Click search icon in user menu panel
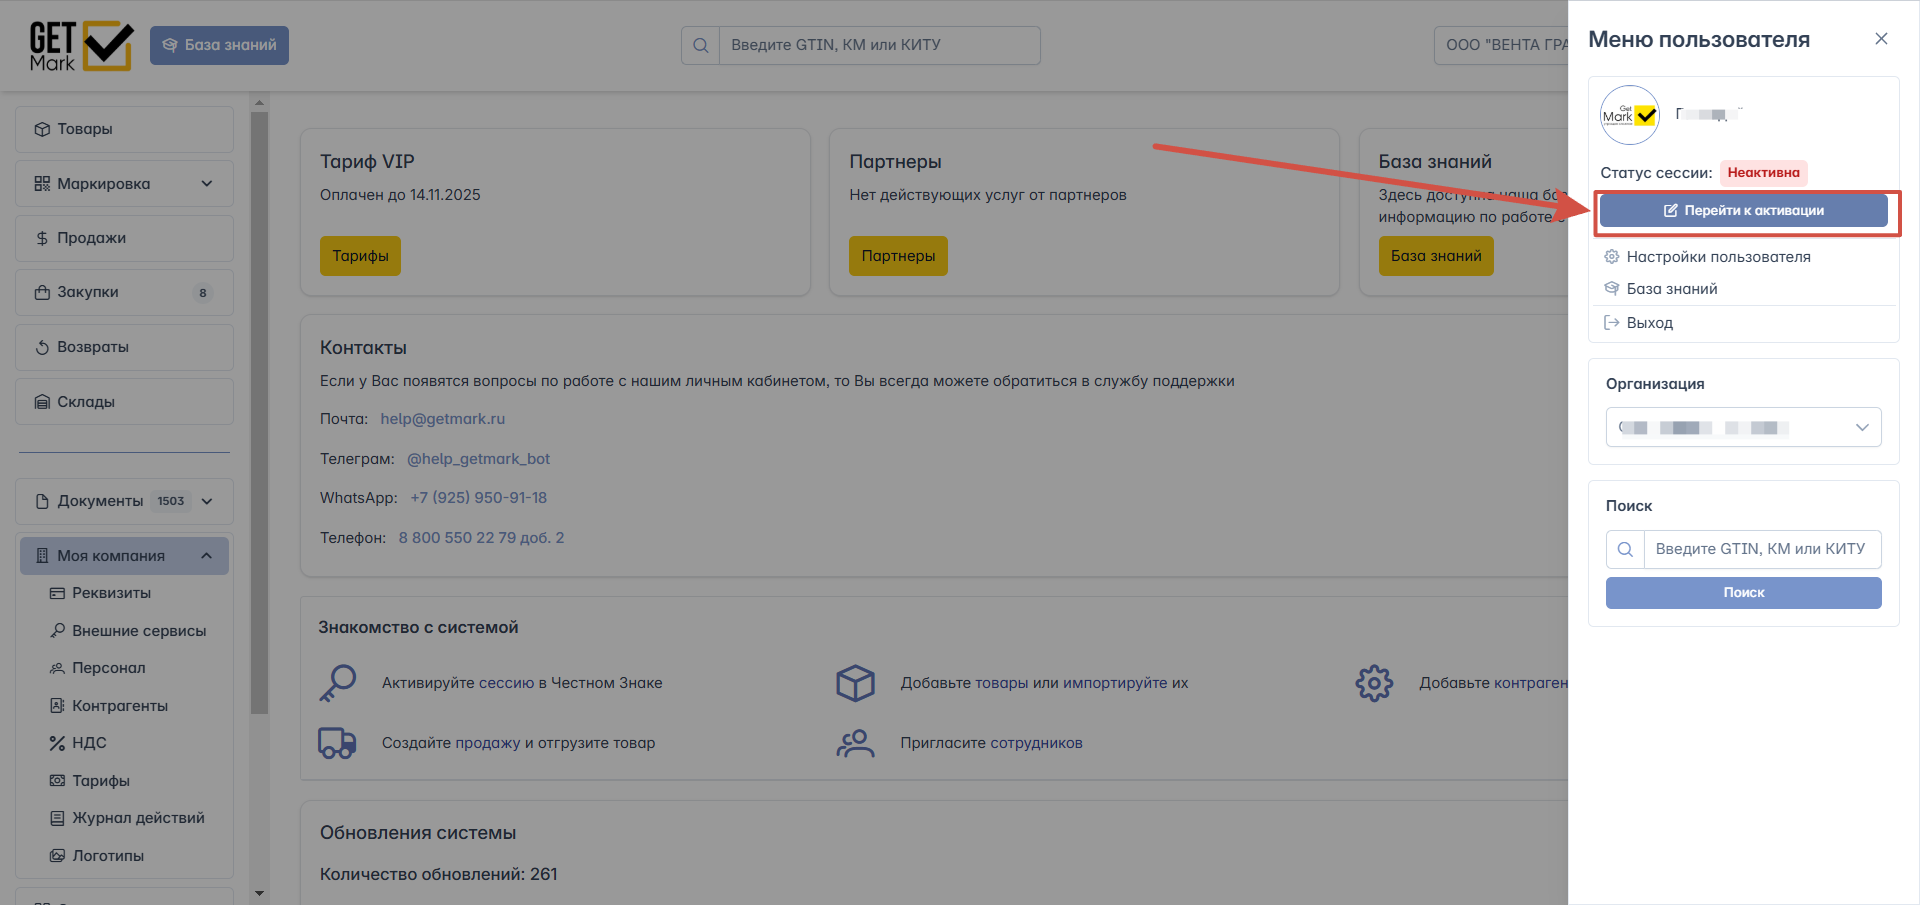This screenshot has height=905, width=1920. 1625,549
